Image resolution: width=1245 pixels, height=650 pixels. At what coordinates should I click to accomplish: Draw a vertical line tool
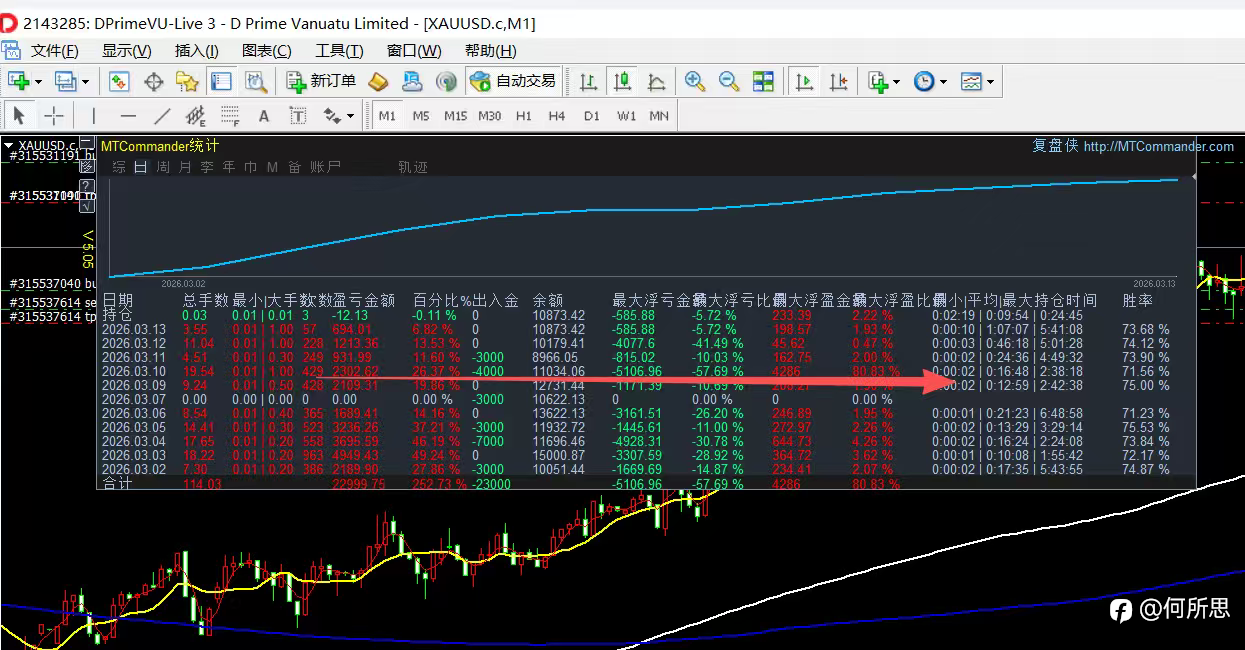coord(93,116)
